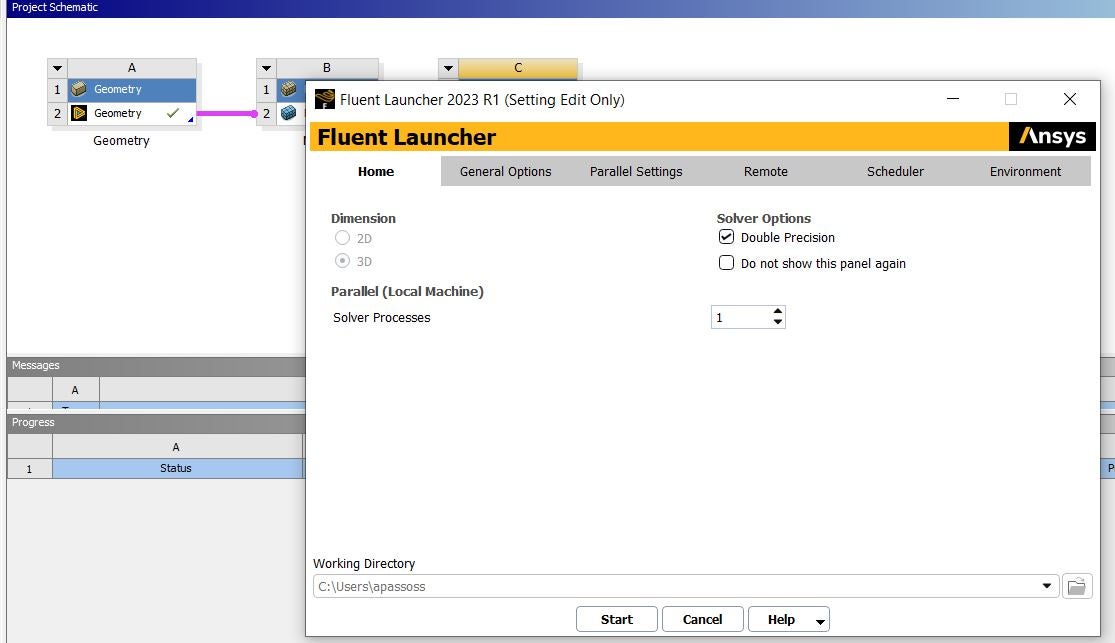Enable Do not show this panel again
Screen dimensions: 1115x643
pos(726,263)
